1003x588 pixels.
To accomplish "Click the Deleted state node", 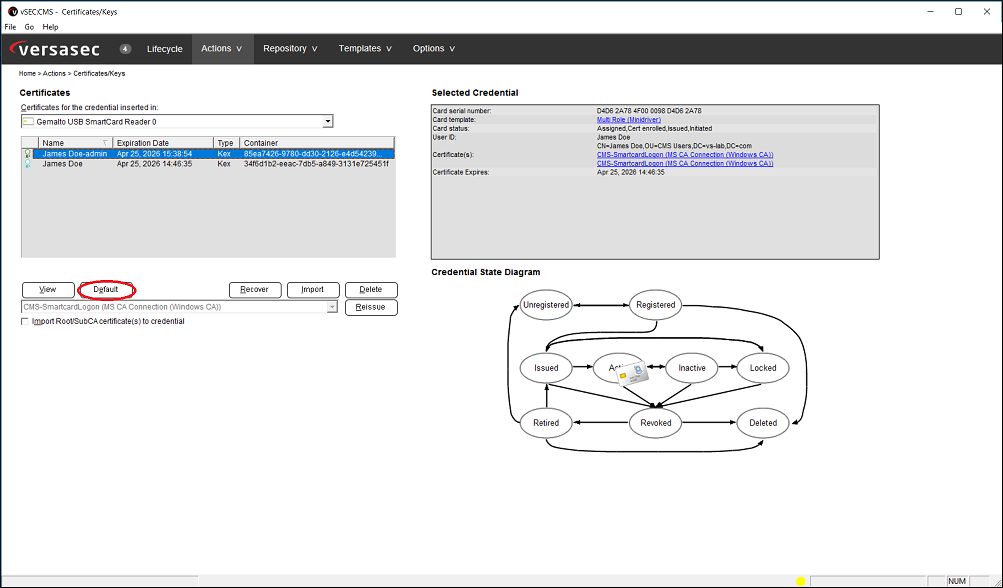I will [x=762, y=423].
